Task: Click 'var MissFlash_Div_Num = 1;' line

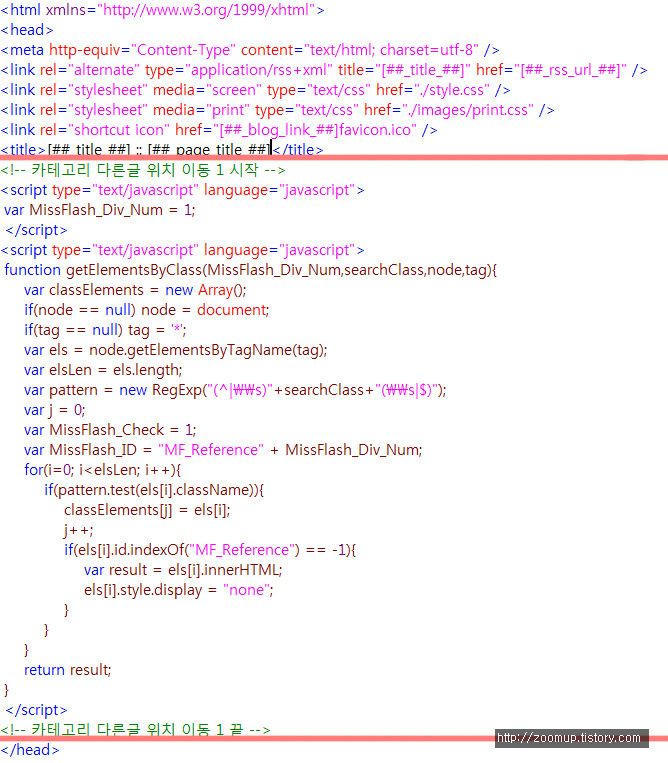Action: point(100,210)
